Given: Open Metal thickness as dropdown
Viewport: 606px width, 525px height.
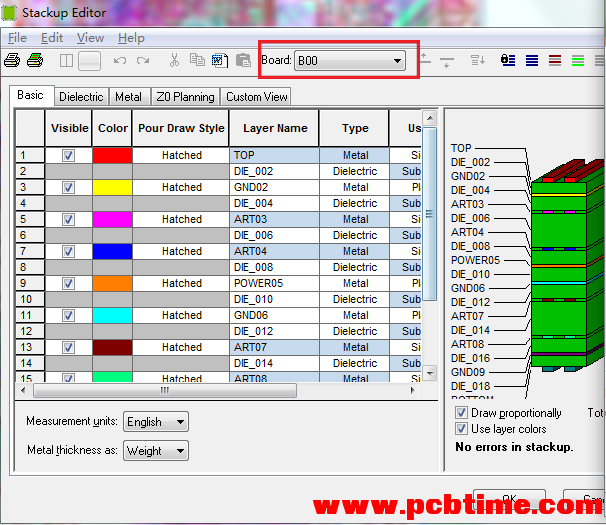Looking at the screenshot, I should click(x=156, y=450).
